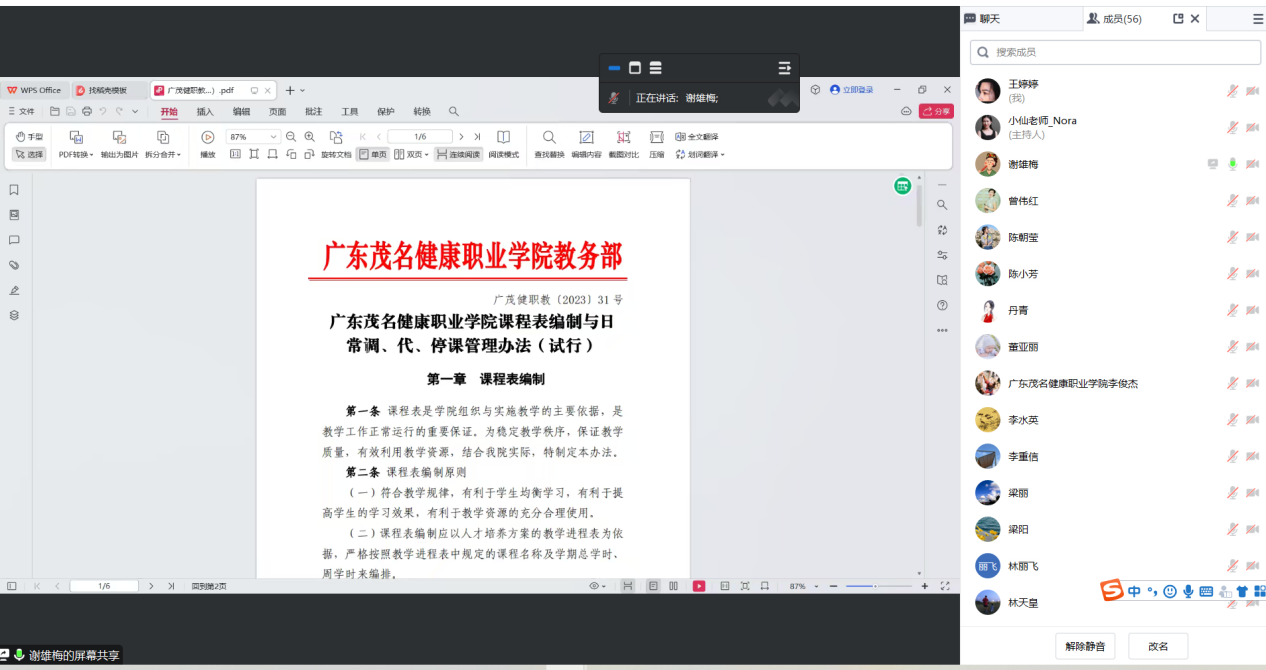
Task: Click the Unmute (解除静音) button
Action: click(1085, 646)
